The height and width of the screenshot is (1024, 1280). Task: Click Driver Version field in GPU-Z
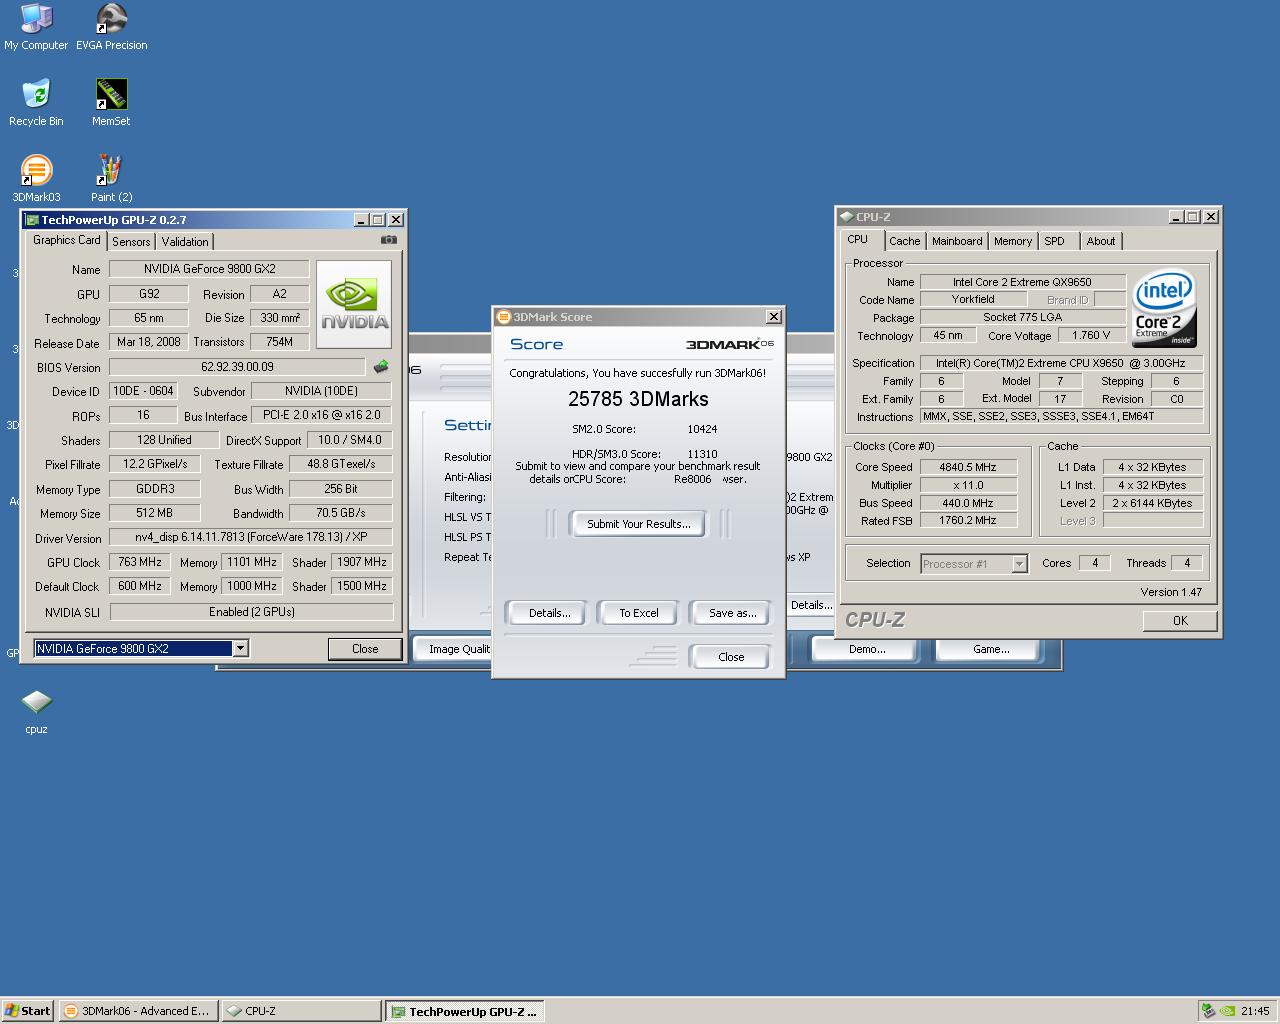coord(251,537)
